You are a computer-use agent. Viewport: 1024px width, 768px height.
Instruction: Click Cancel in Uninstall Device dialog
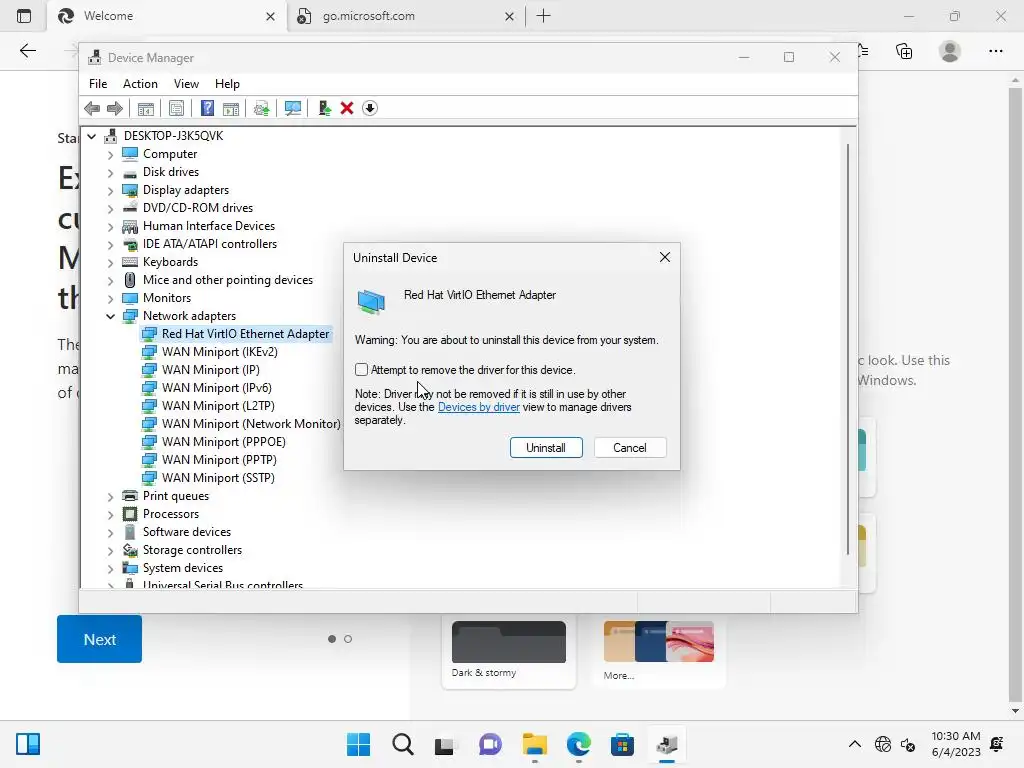(x=630, y=448)
